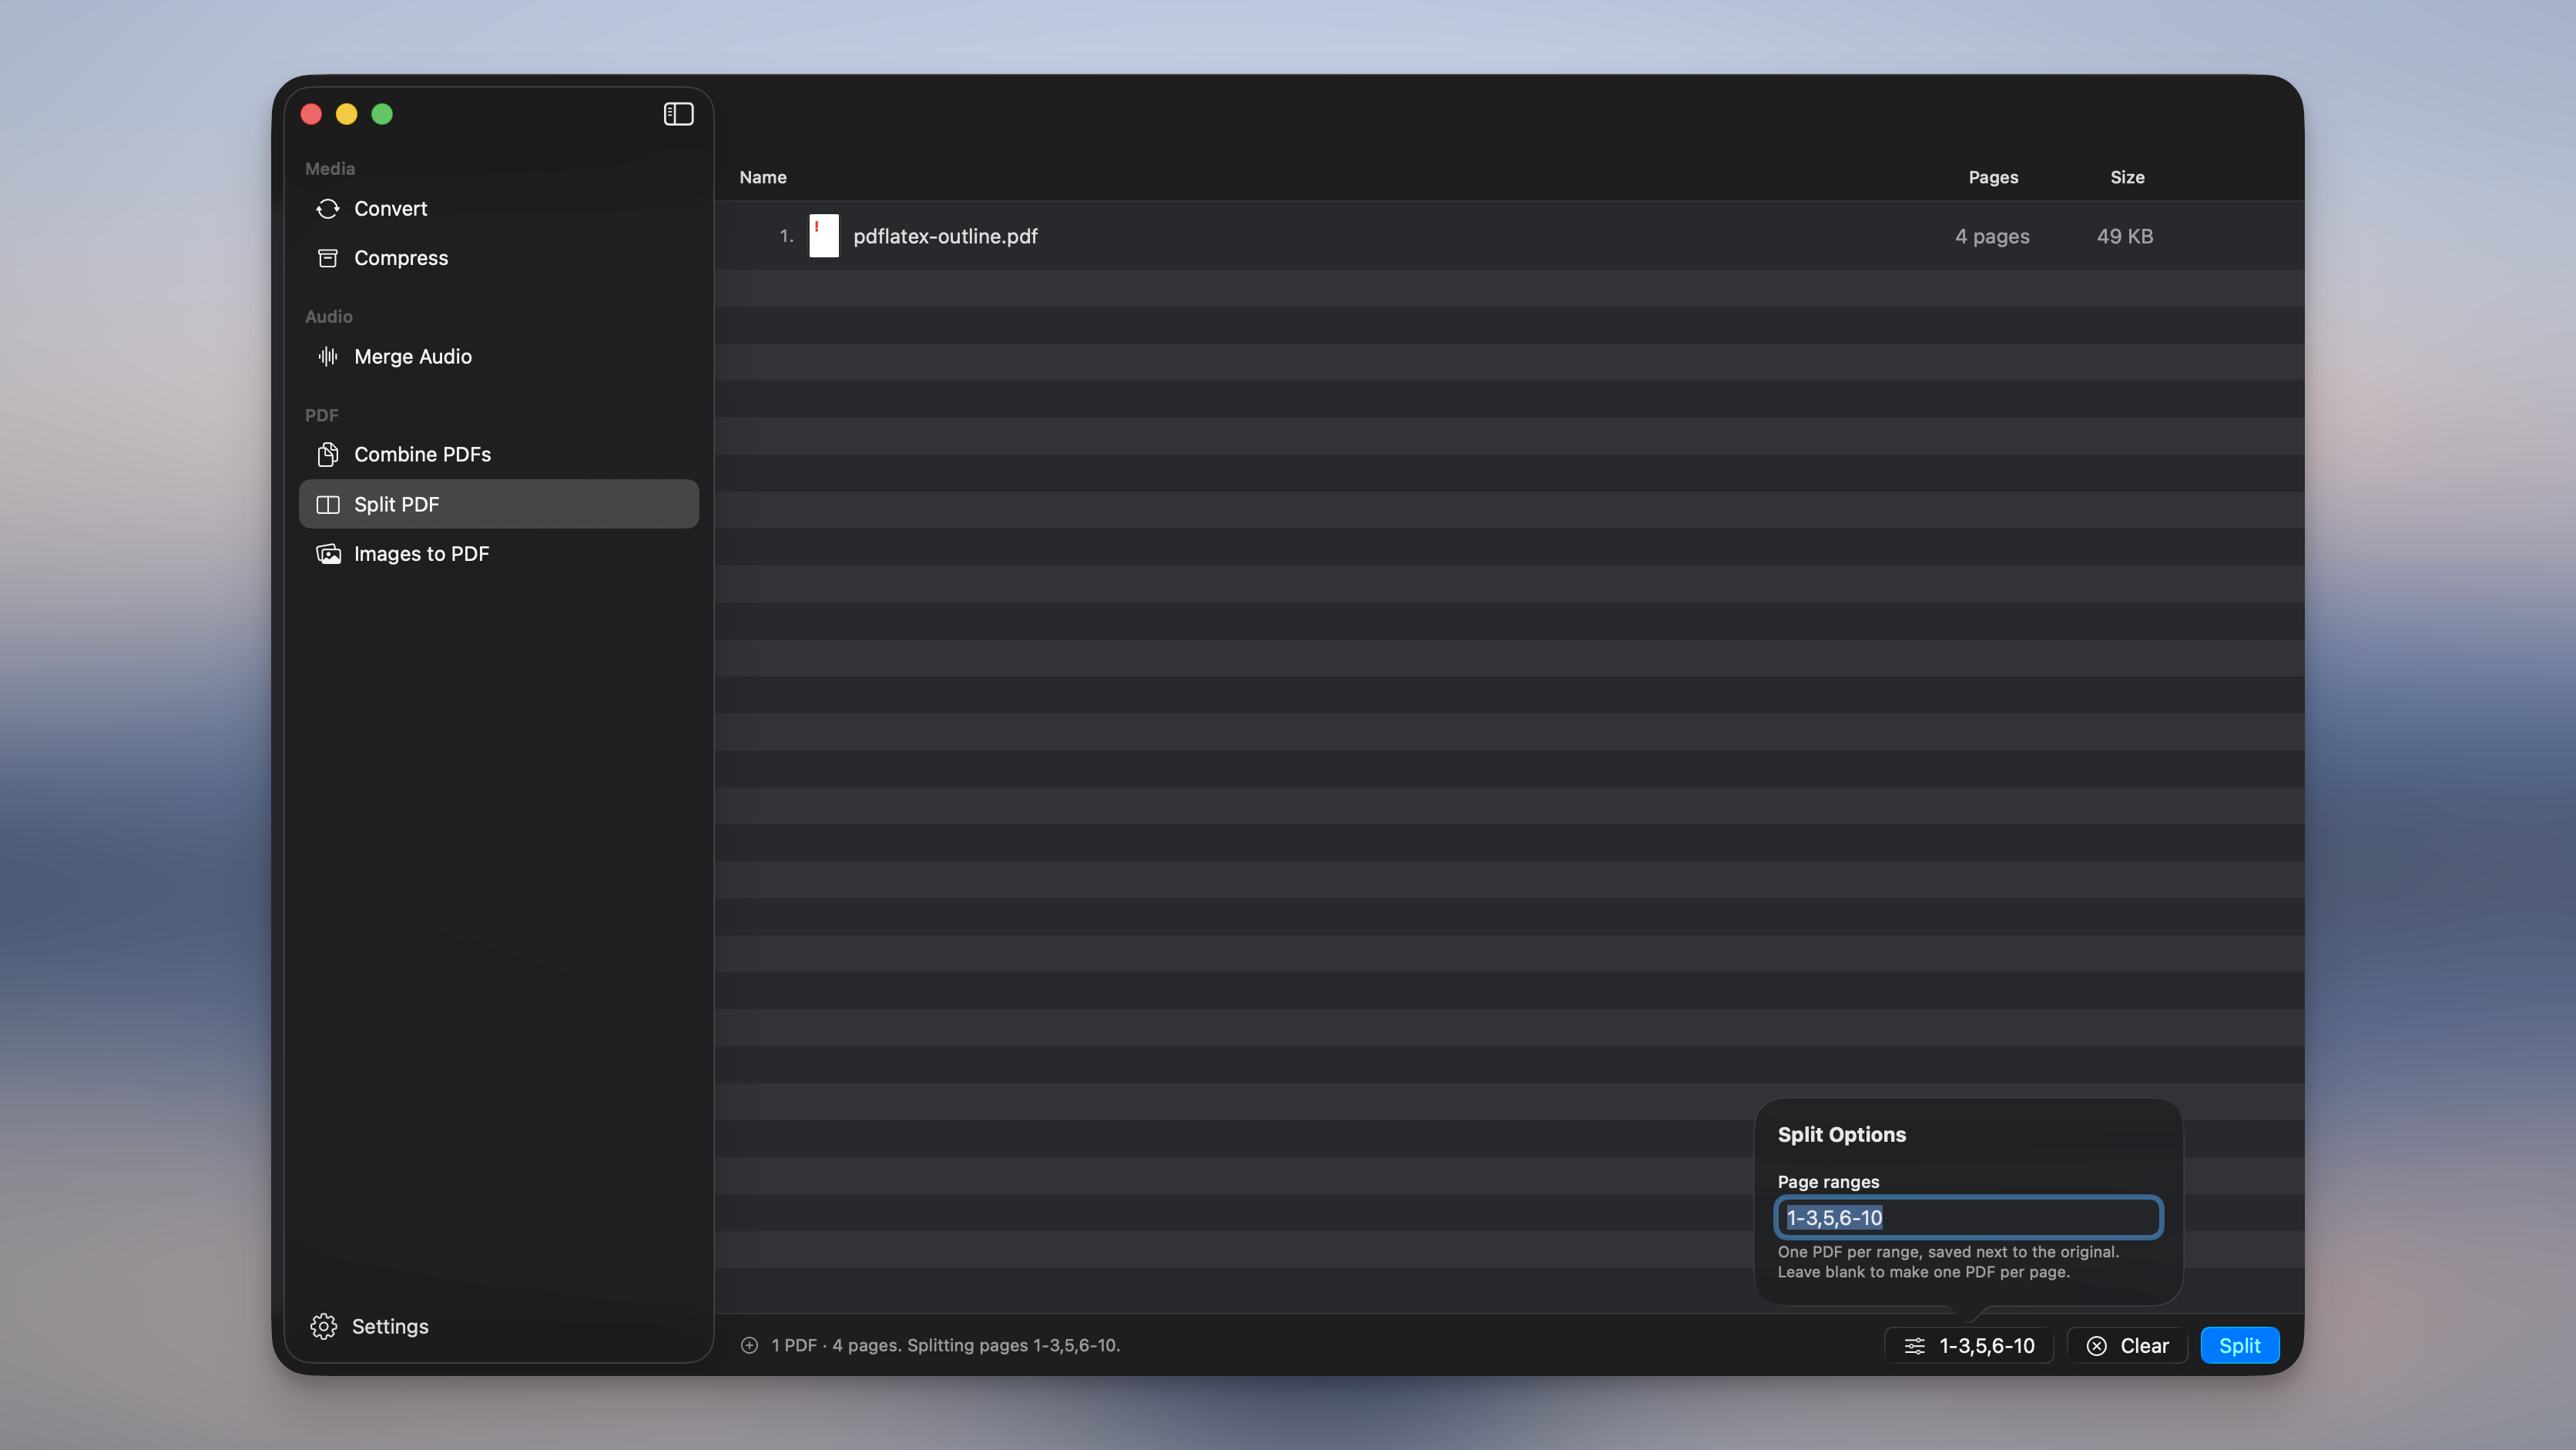Click the Split Options popover title
The height and width of the screenshot is (1450, 2576).
pyautogui.click(x=1841, y=1134)
